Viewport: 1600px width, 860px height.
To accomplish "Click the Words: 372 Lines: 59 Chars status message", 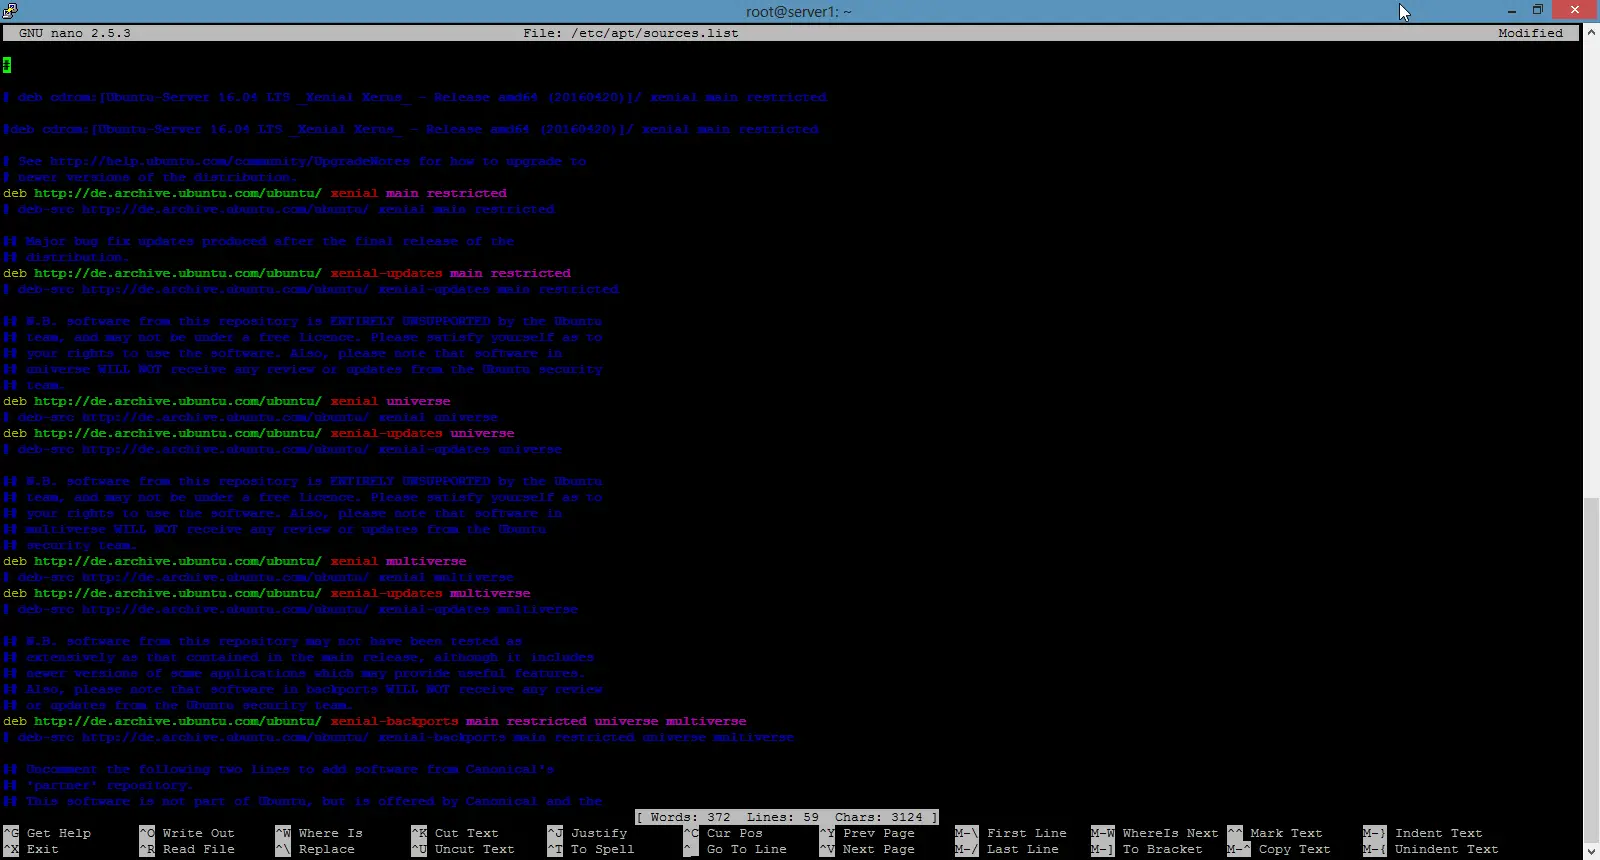I will pyautogui.click(x=787, y=817).
